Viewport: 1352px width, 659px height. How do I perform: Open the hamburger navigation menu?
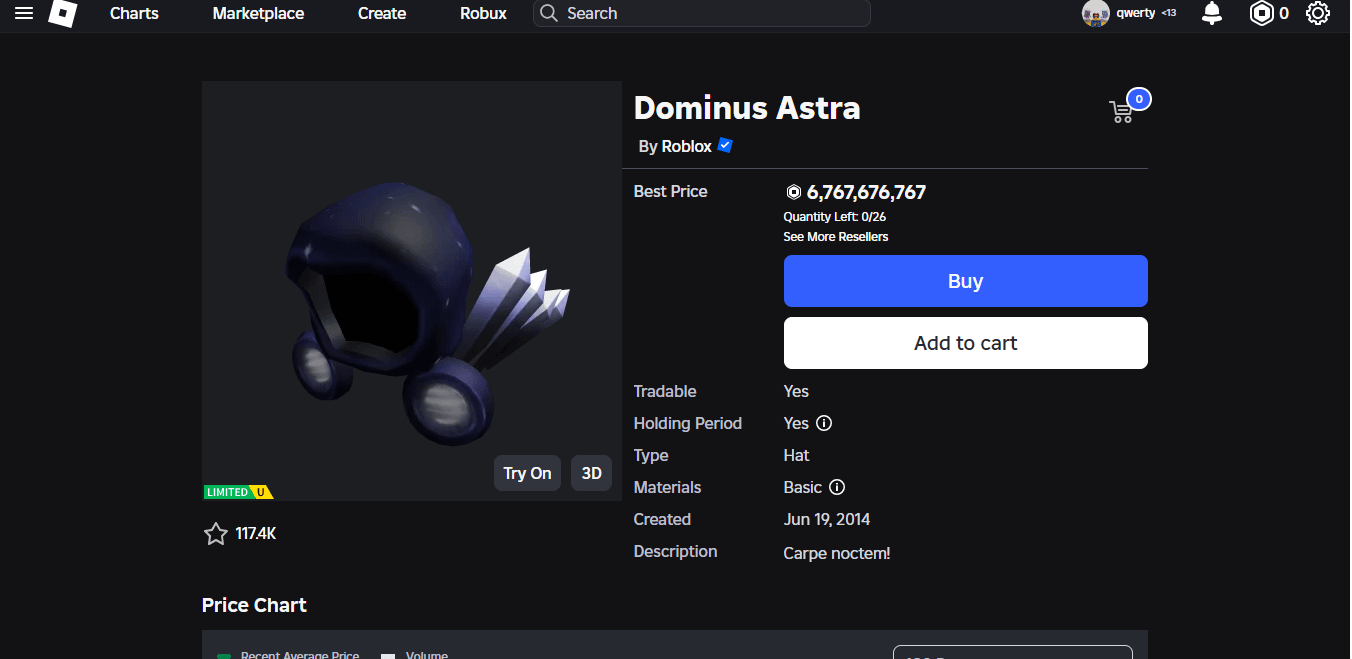click(24, 13)
